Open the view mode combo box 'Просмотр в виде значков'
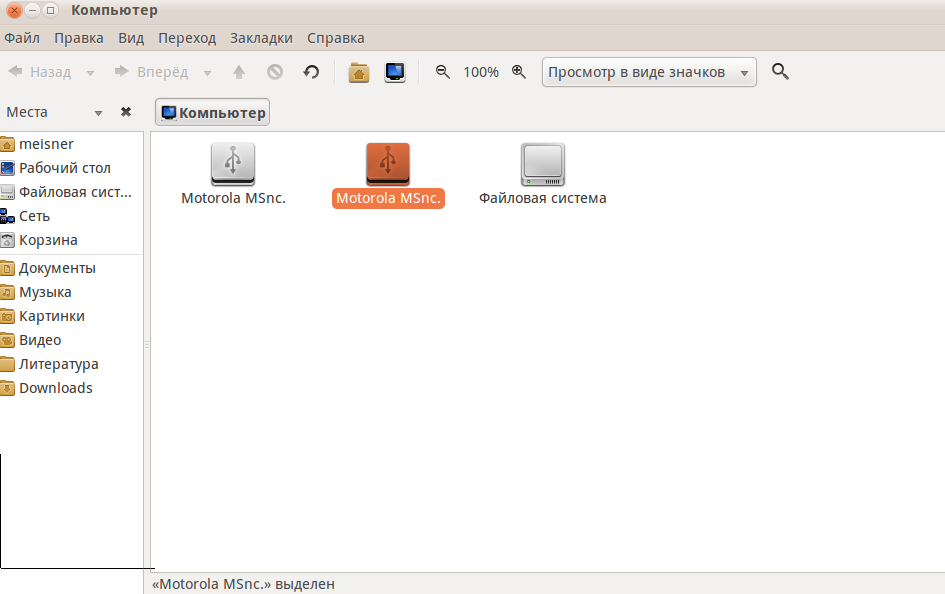This screenshot has height=594, width=945. pyautogui.click(x=649, y=72)
